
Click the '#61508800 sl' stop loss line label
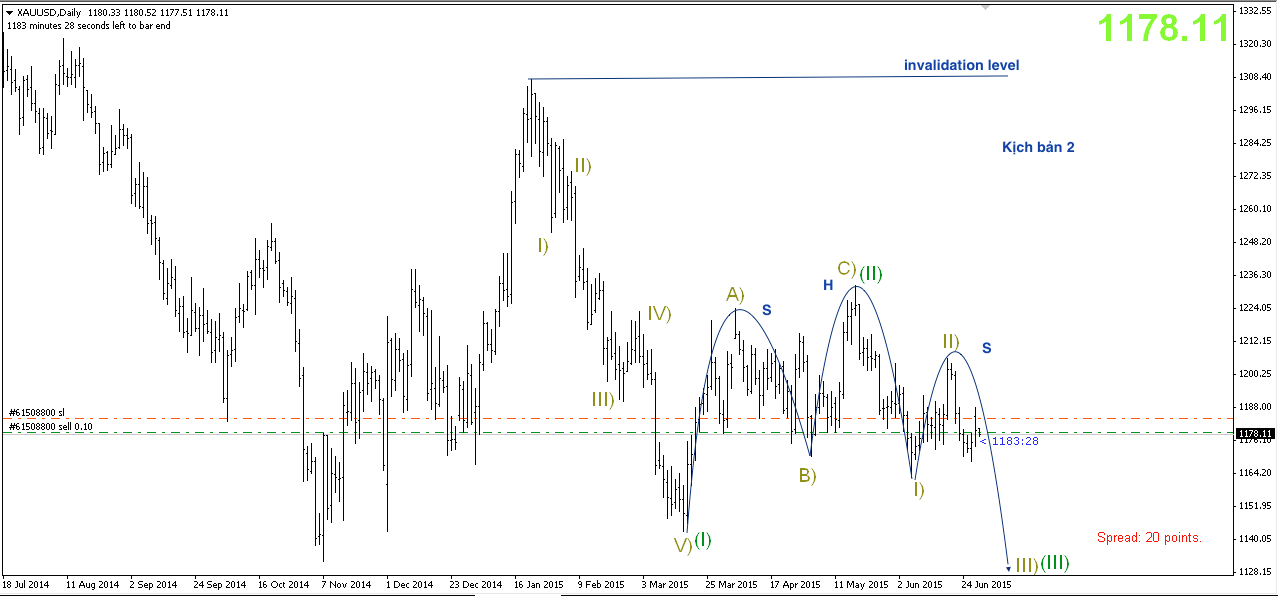[37, 412]
